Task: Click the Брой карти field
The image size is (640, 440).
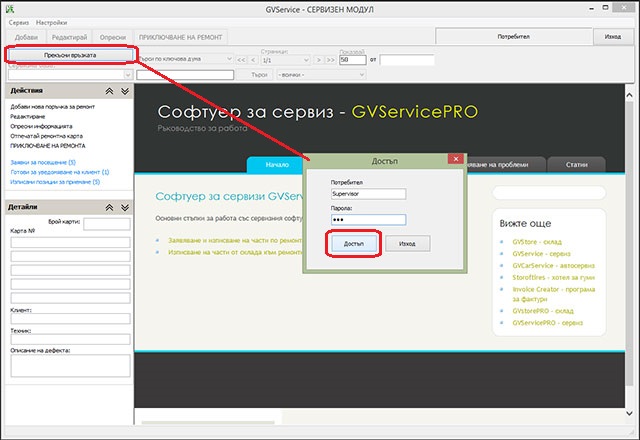Action: coord(107,224)
